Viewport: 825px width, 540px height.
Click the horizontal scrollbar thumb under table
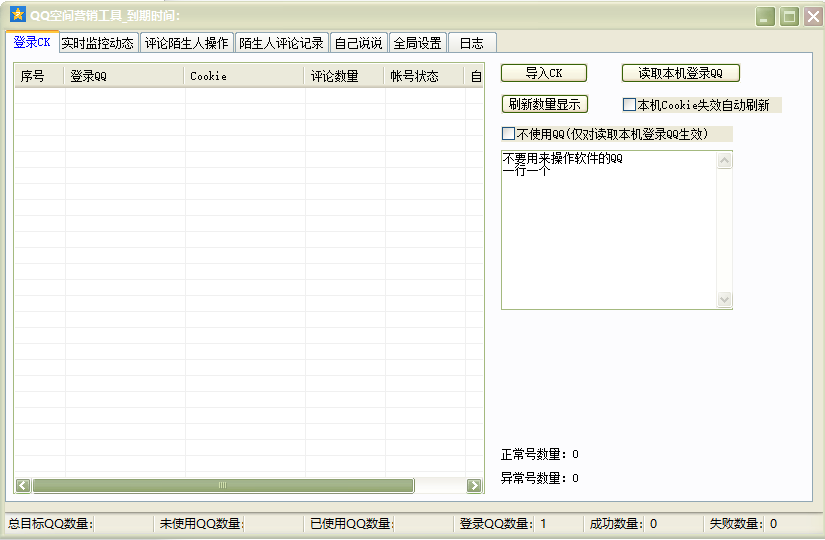pyautogui.click(x=222, y=485)
